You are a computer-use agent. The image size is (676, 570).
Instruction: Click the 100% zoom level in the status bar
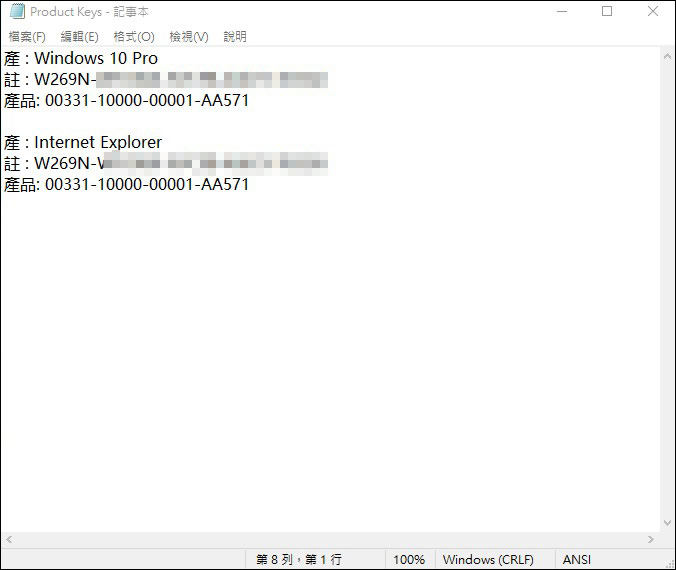click(x=408, y=560)
